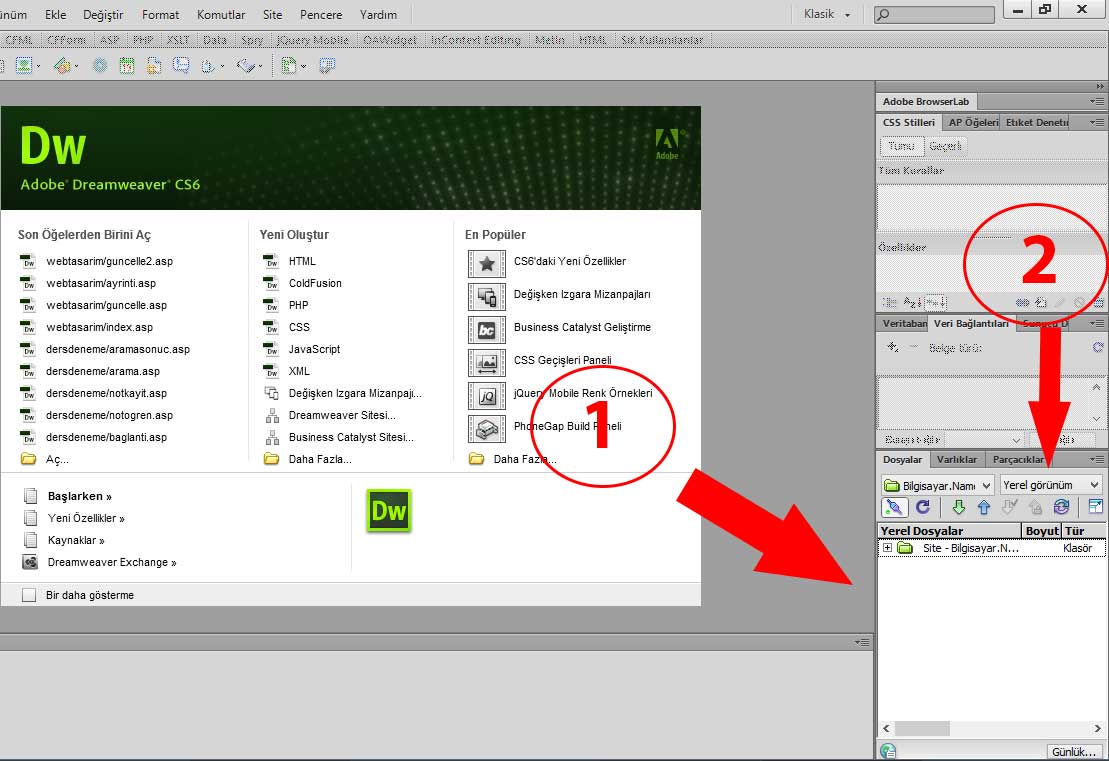Click the insert image toolbar icon
The height and width of the screenshot is (761, 1109).
[25, 66]
